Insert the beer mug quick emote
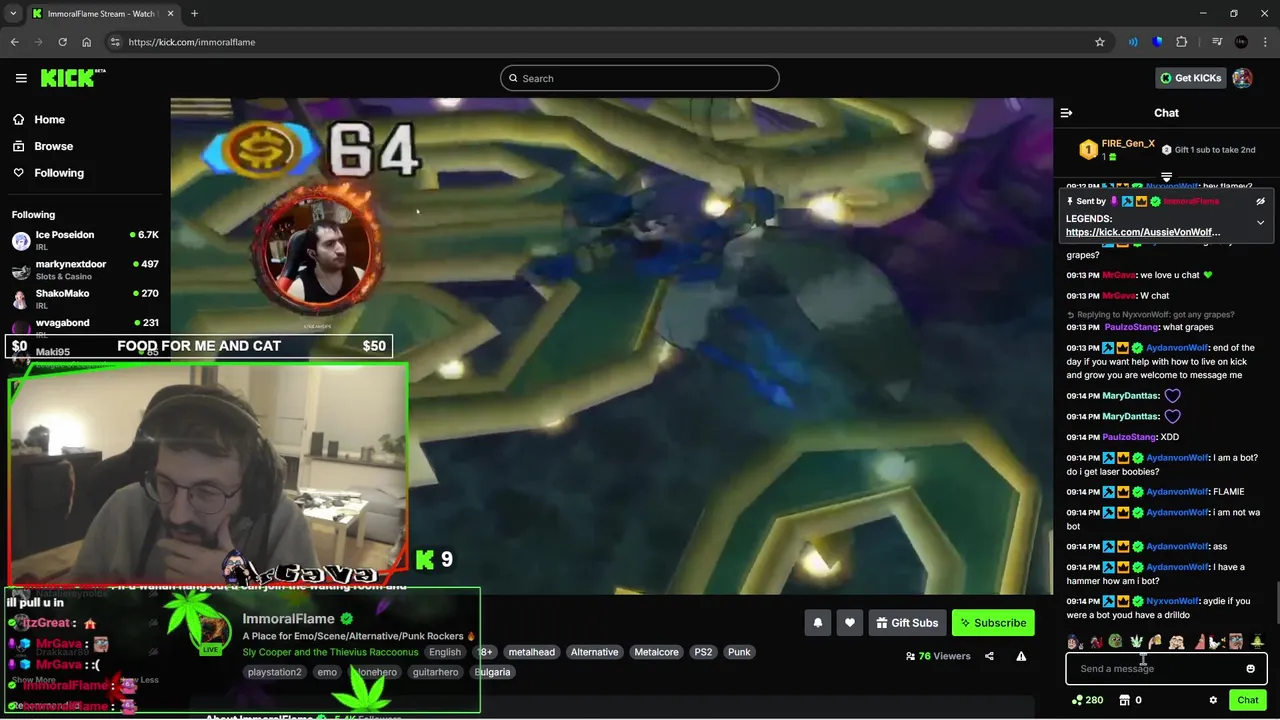 (x=1156, y=642)
